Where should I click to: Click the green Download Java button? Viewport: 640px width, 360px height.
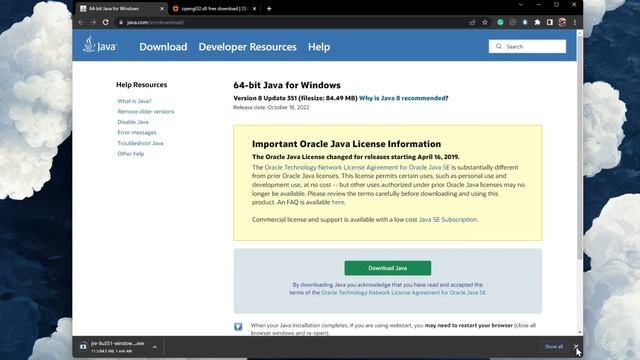point(387,268)
